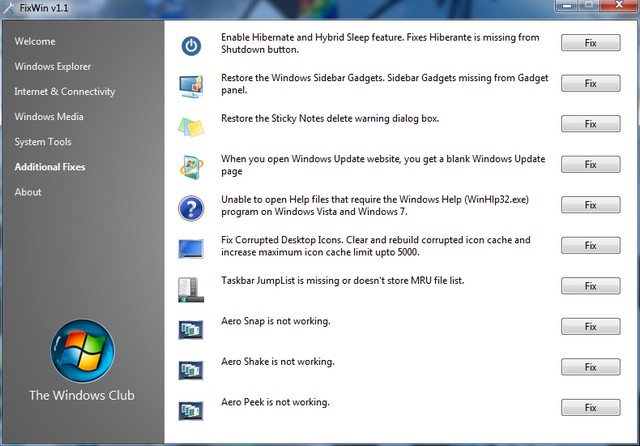Click 'Aero Shake is not working.' description
This screenshot has width=640, height=446.
278,362
